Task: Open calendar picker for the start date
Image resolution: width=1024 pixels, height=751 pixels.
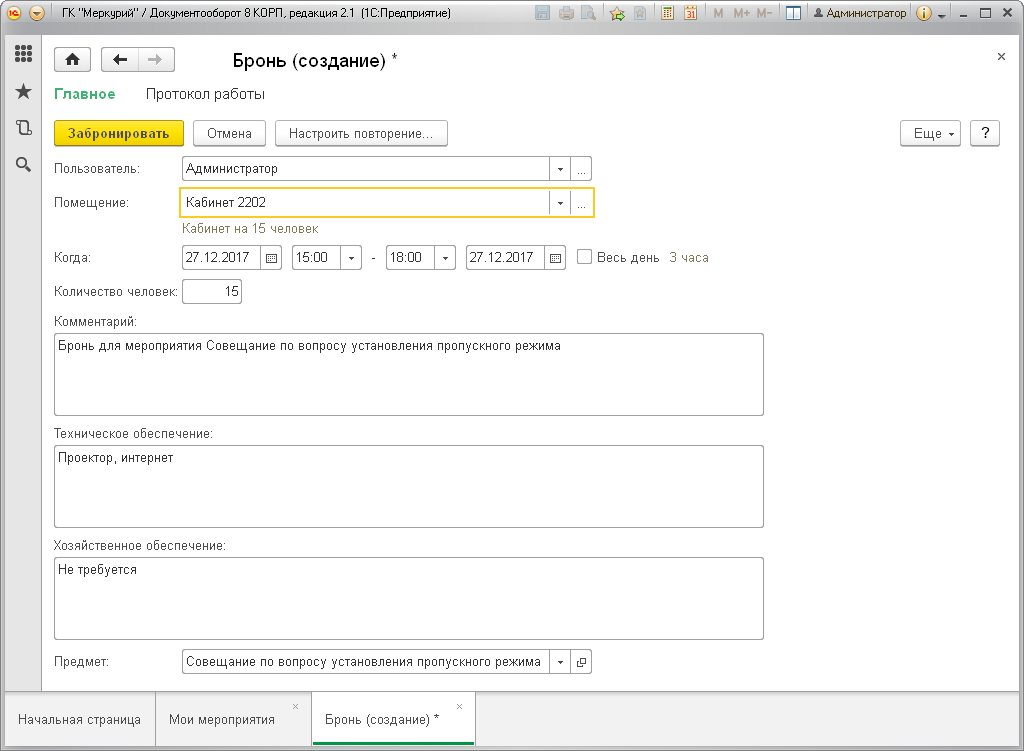Action: 271,258
